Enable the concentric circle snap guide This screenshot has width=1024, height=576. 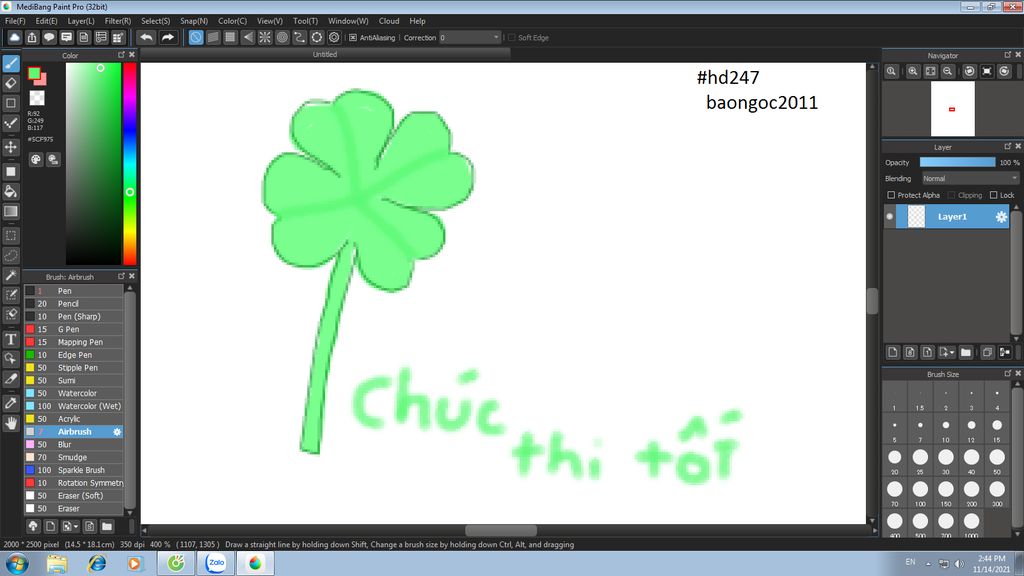pos(282,37)
